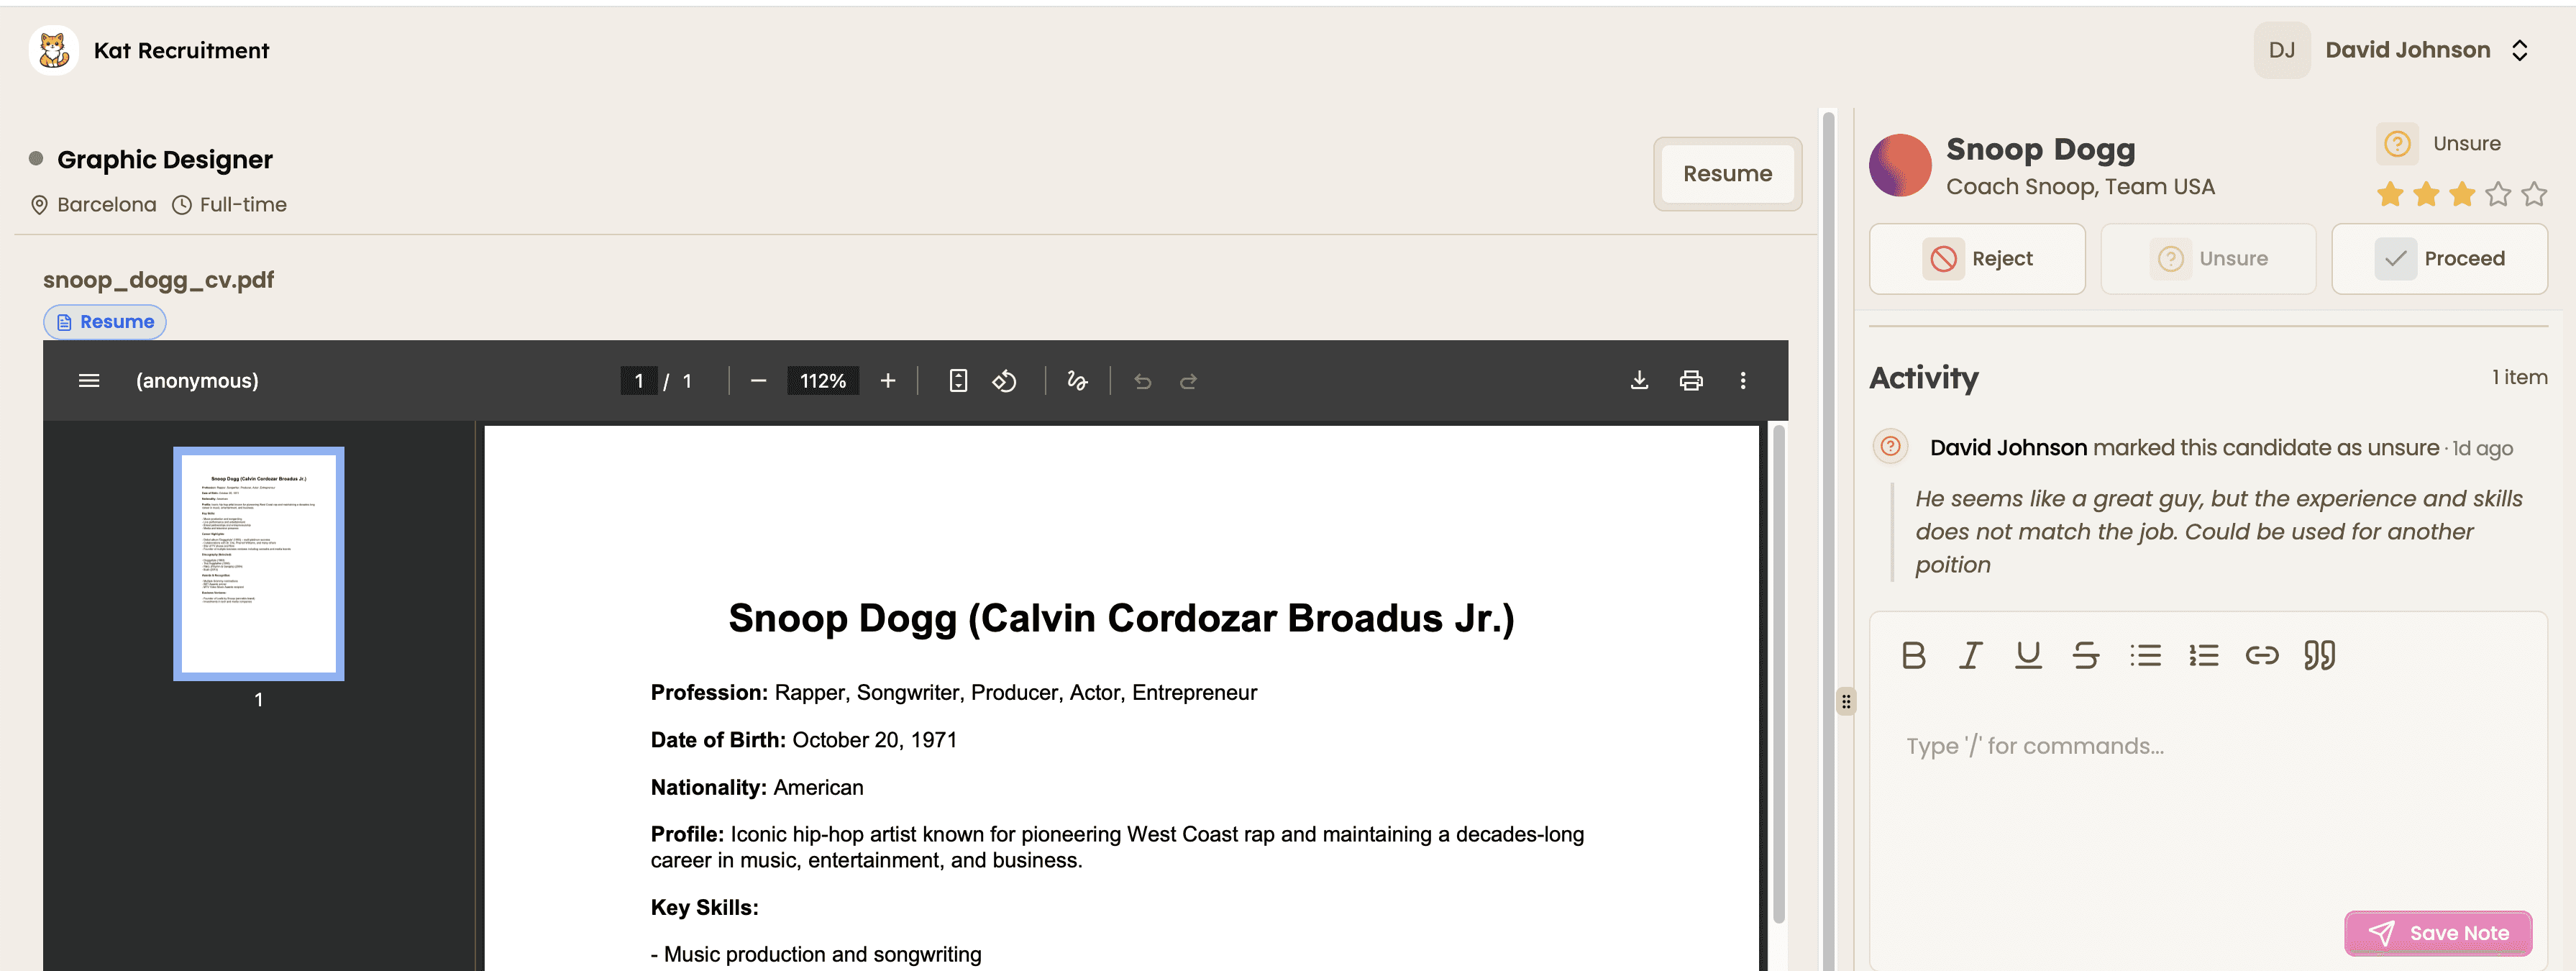Insert a numbered list in note
2576x971 pixels.
click(x=2203, y=655)
